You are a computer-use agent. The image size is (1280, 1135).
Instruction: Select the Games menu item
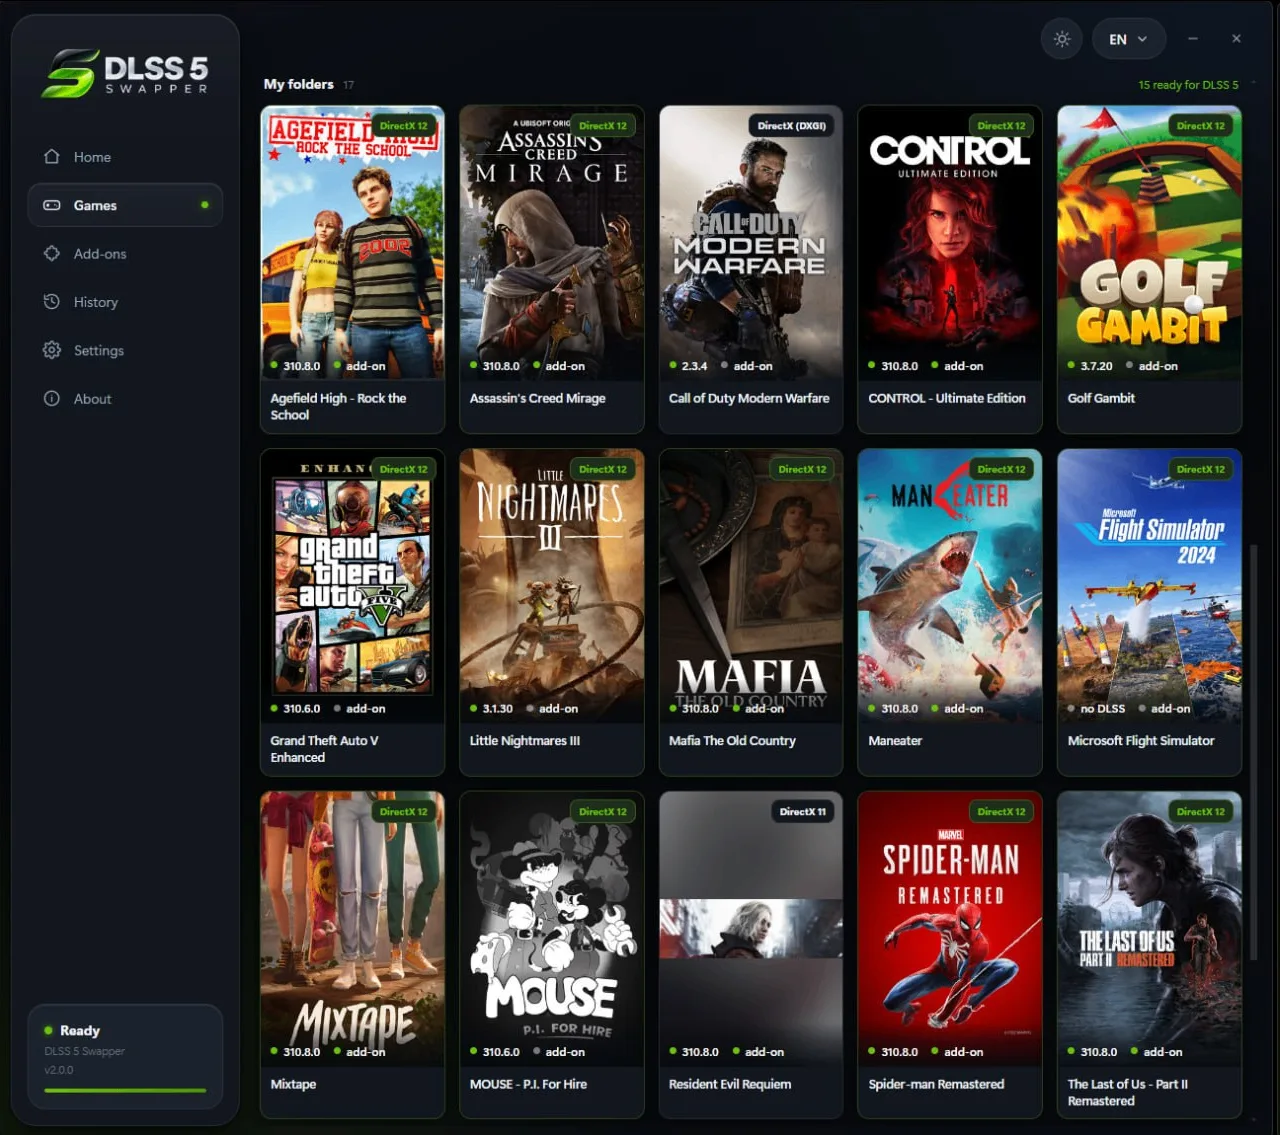click(x=125, y=205)
